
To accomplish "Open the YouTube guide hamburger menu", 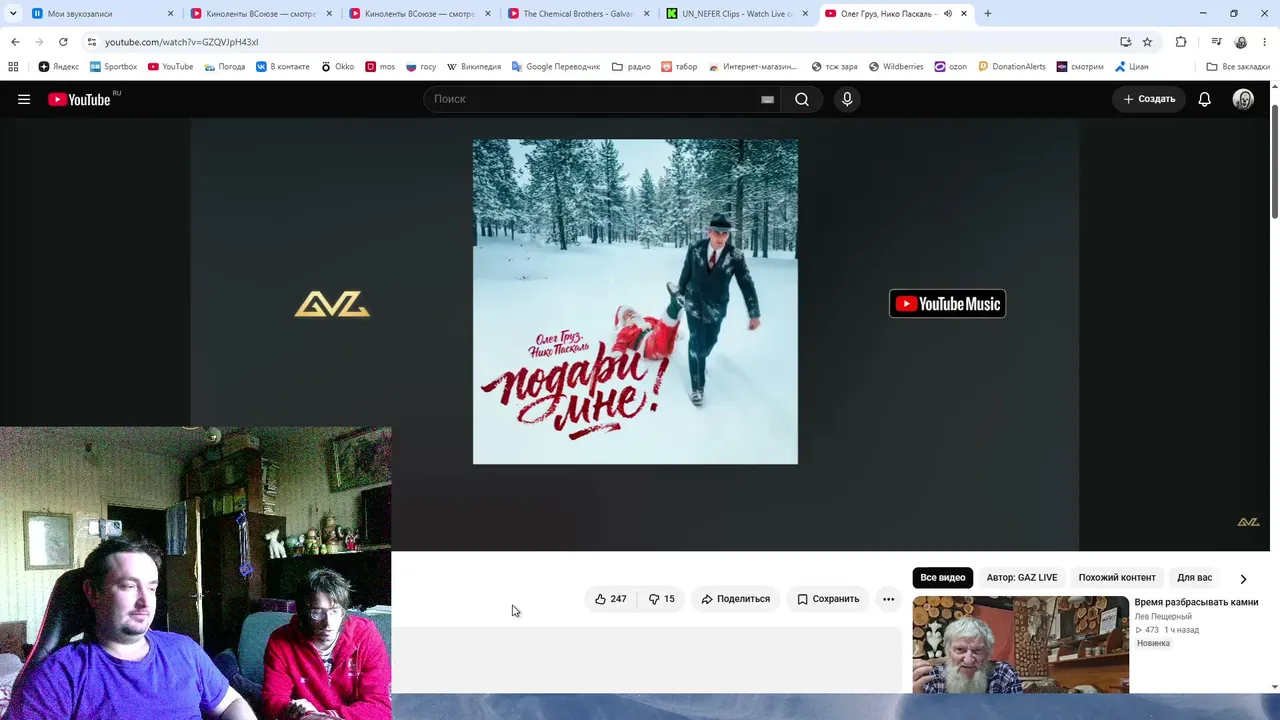I will (24, 99).
